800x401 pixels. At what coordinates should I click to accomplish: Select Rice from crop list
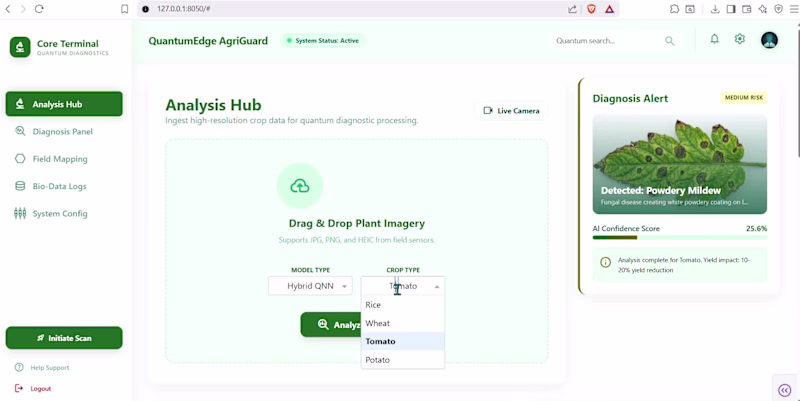click(403, 305)
